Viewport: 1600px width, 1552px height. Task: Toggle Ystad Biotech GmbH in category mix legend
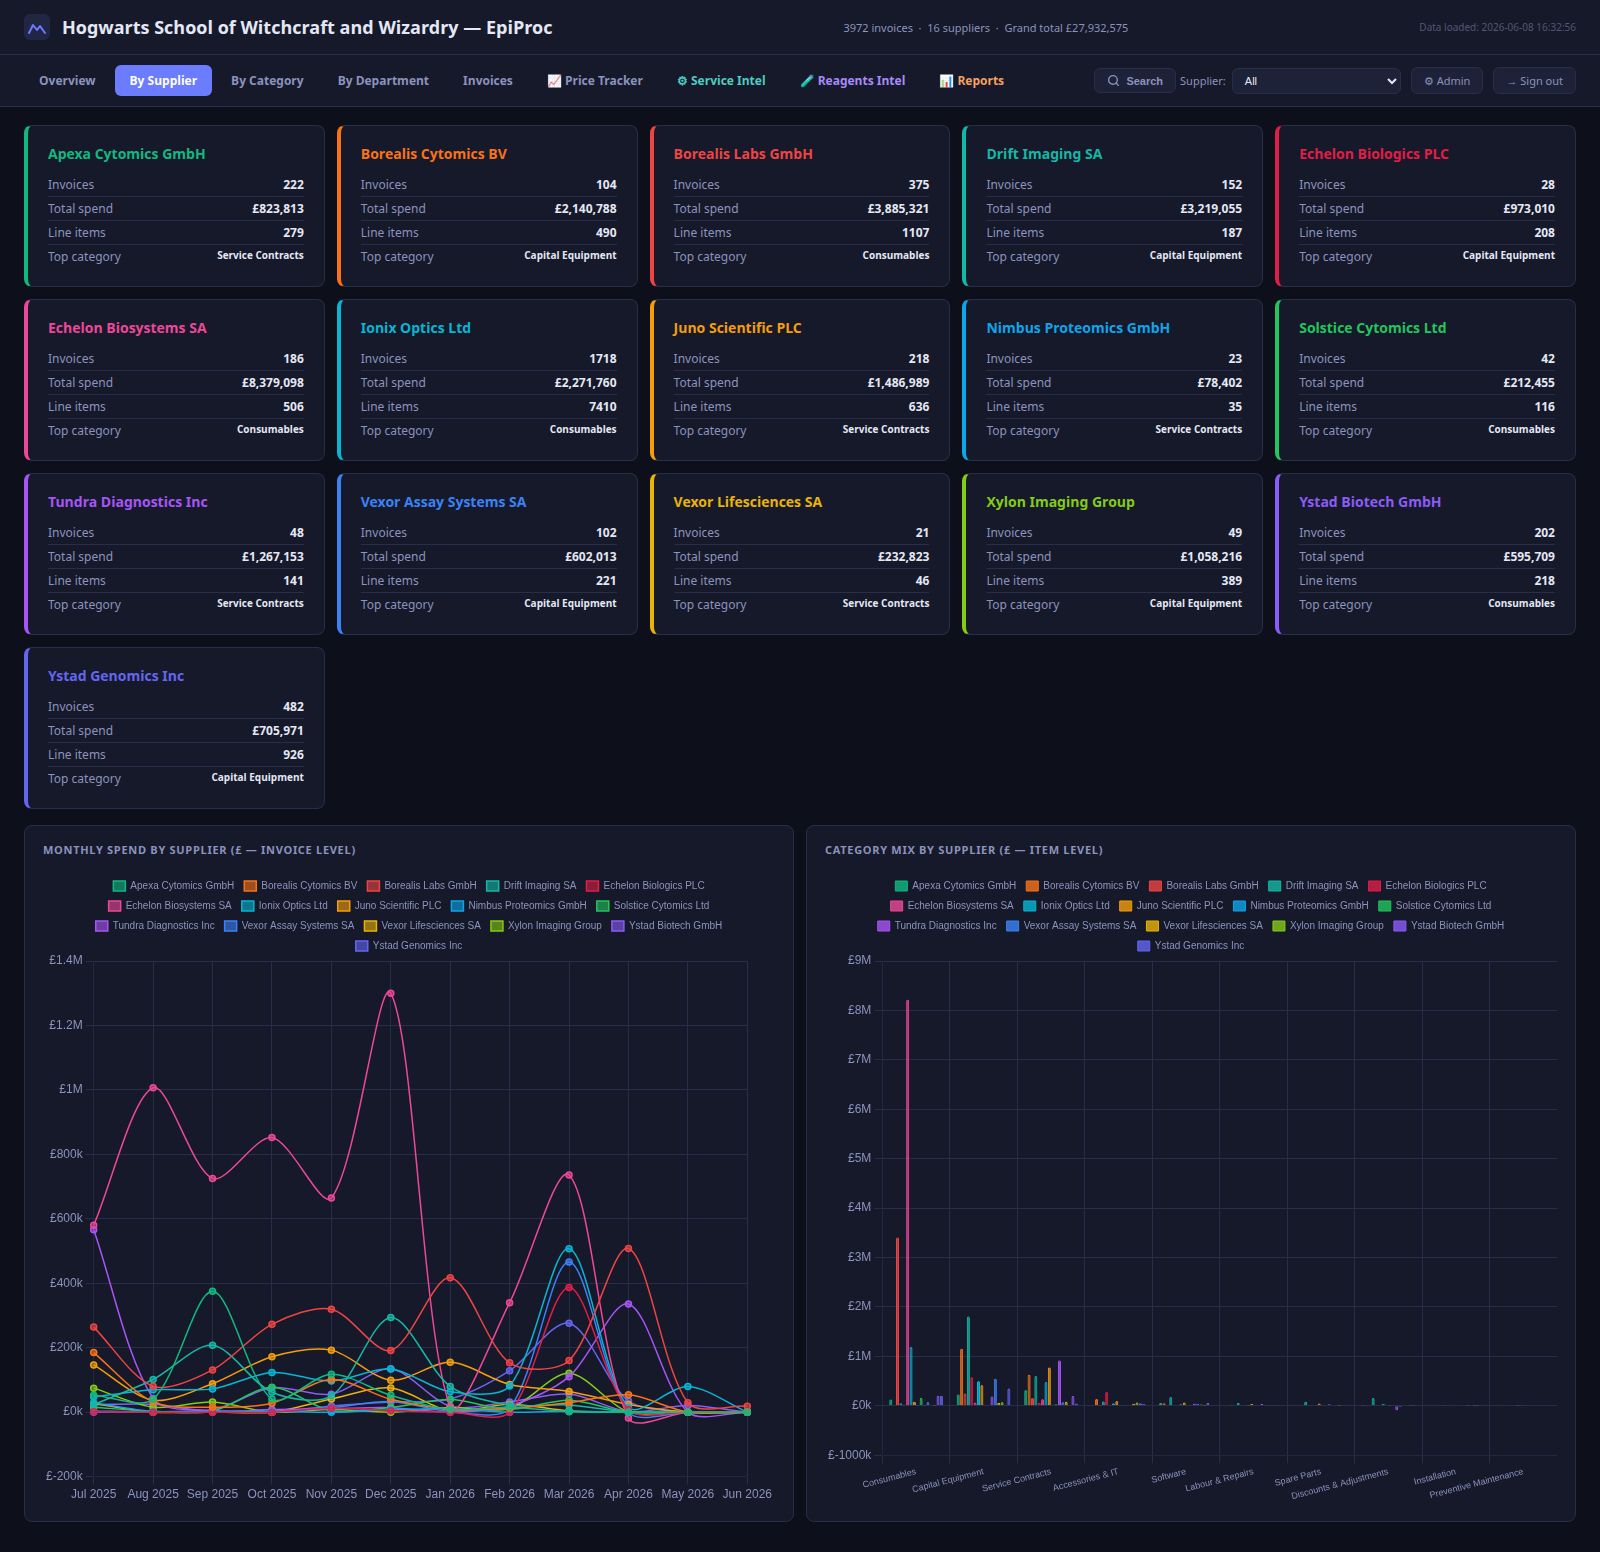pyautogui.click(x=1449, y=926)
